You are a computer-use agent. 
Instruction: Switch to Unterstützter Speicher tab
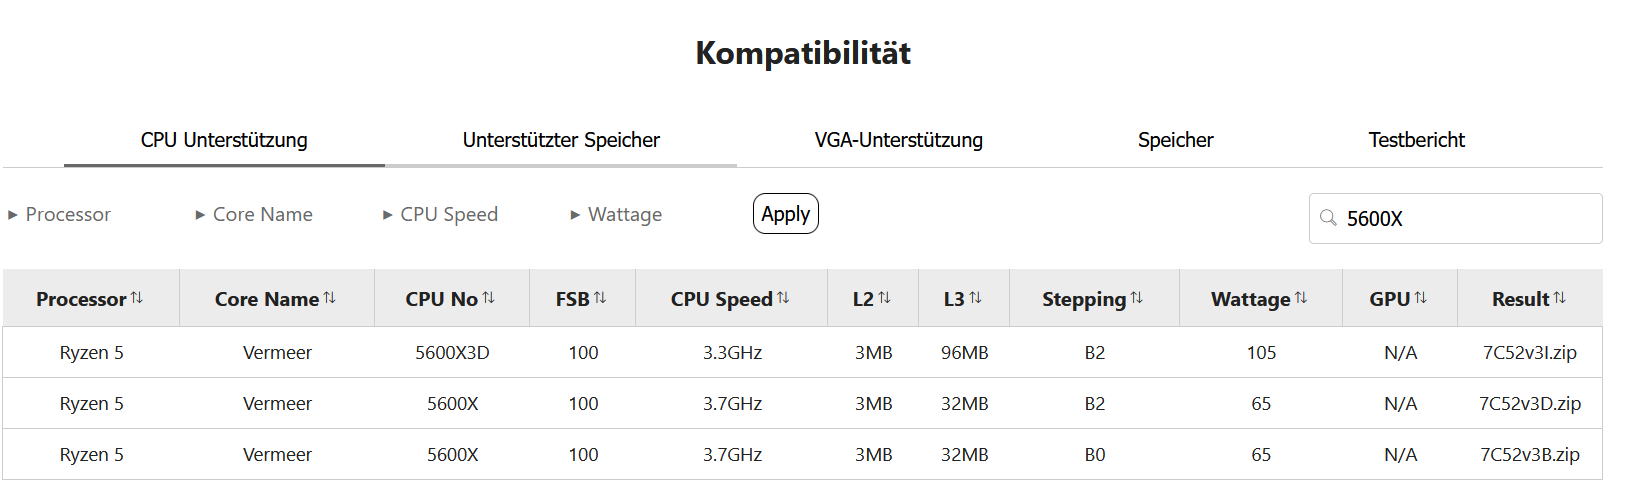click(561, 140)
